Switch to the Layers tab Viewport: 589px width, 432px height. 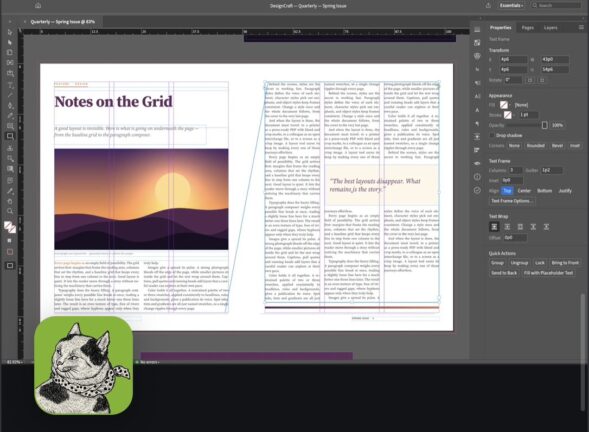click(550, 27)
